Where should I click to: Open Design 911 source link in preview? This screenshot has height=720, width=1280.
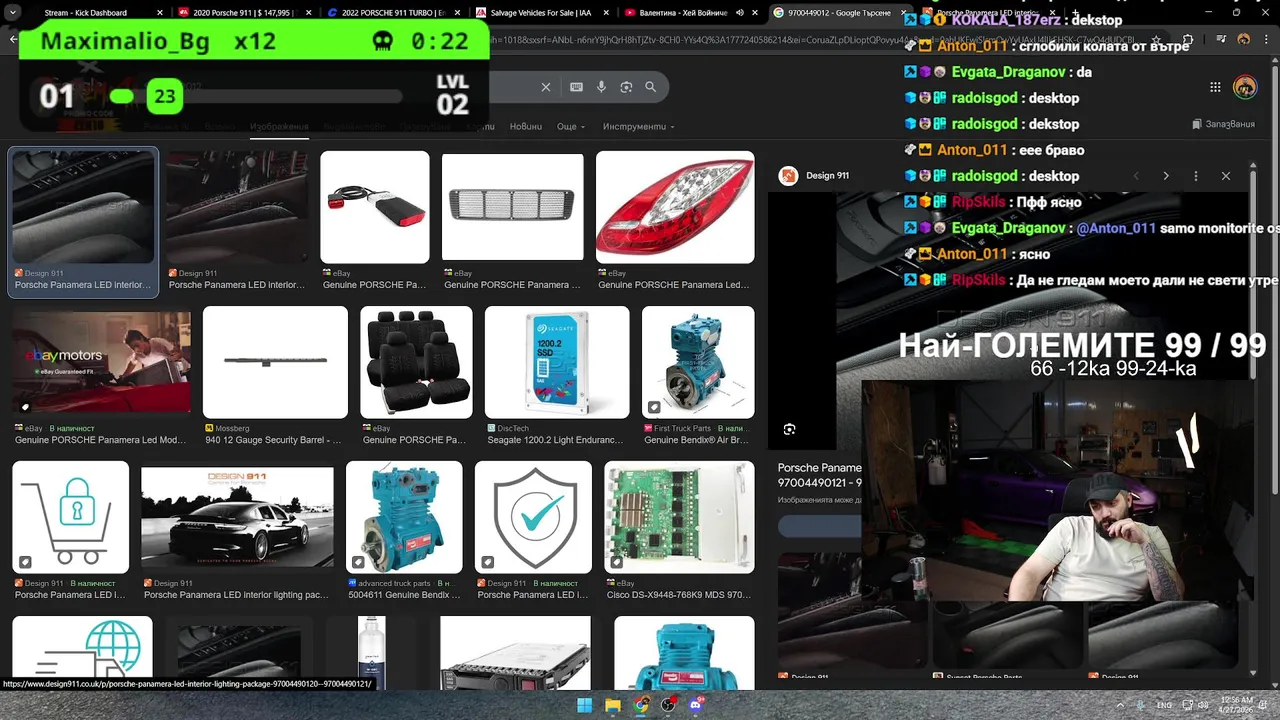pyautogui.click(x=816, y=176)
